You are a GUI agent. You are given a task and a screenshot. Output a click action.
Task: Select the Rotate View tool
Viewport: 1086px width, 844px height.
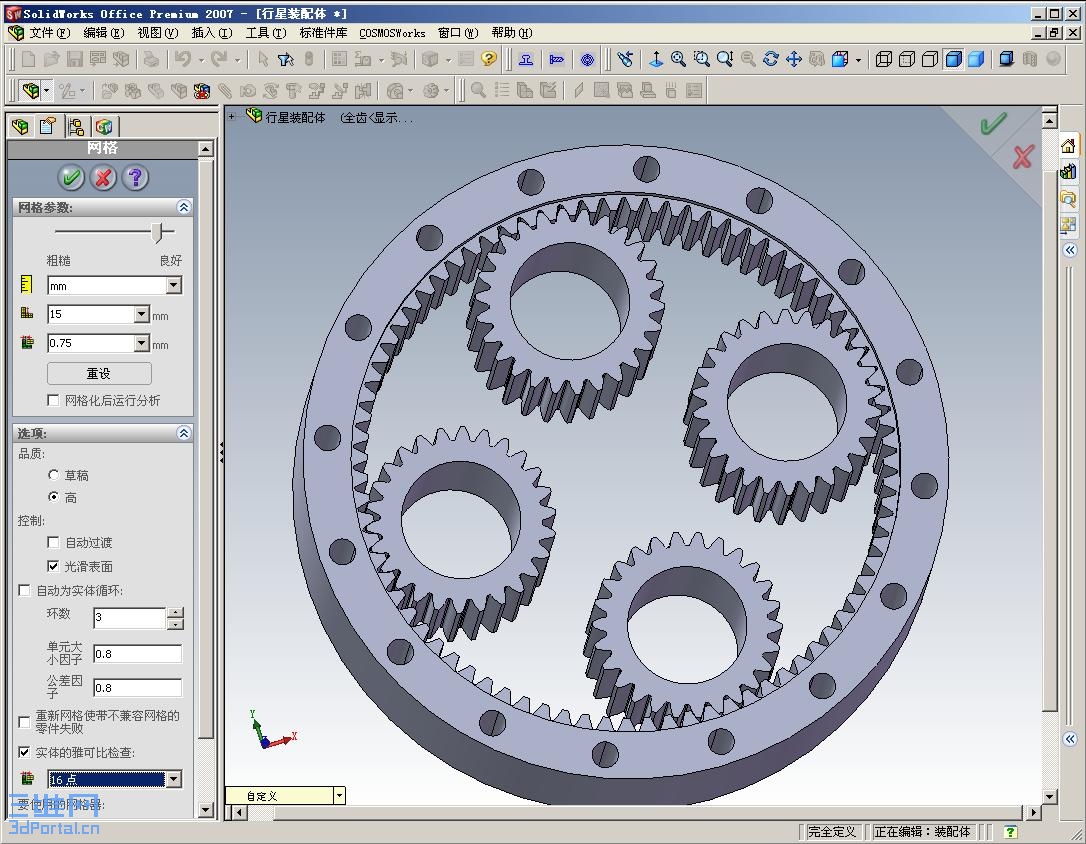coord(771,60)
